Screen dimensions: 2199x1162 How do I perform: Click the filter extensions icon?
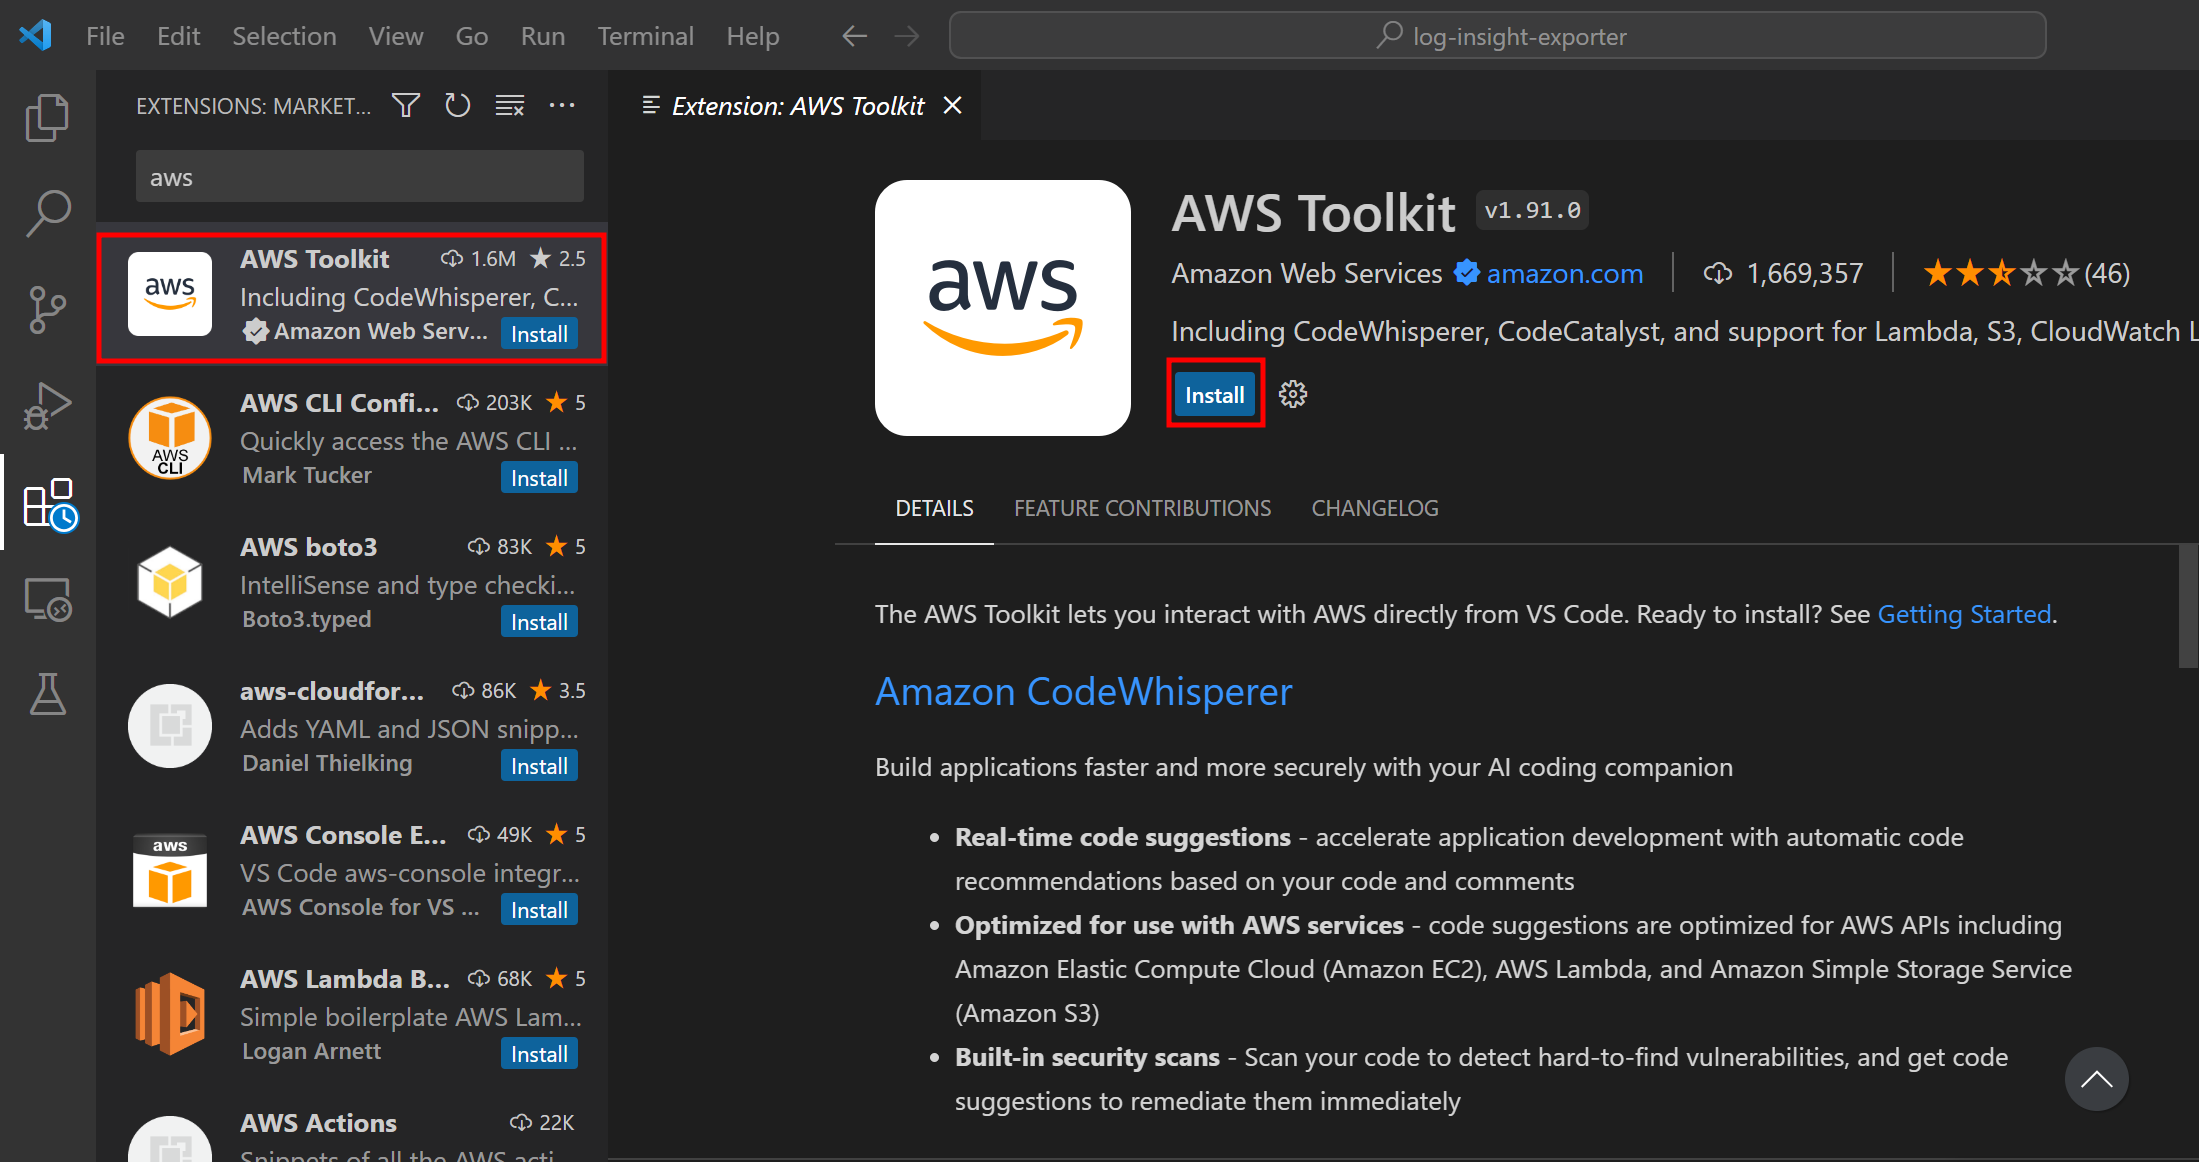tap(405, 105)
